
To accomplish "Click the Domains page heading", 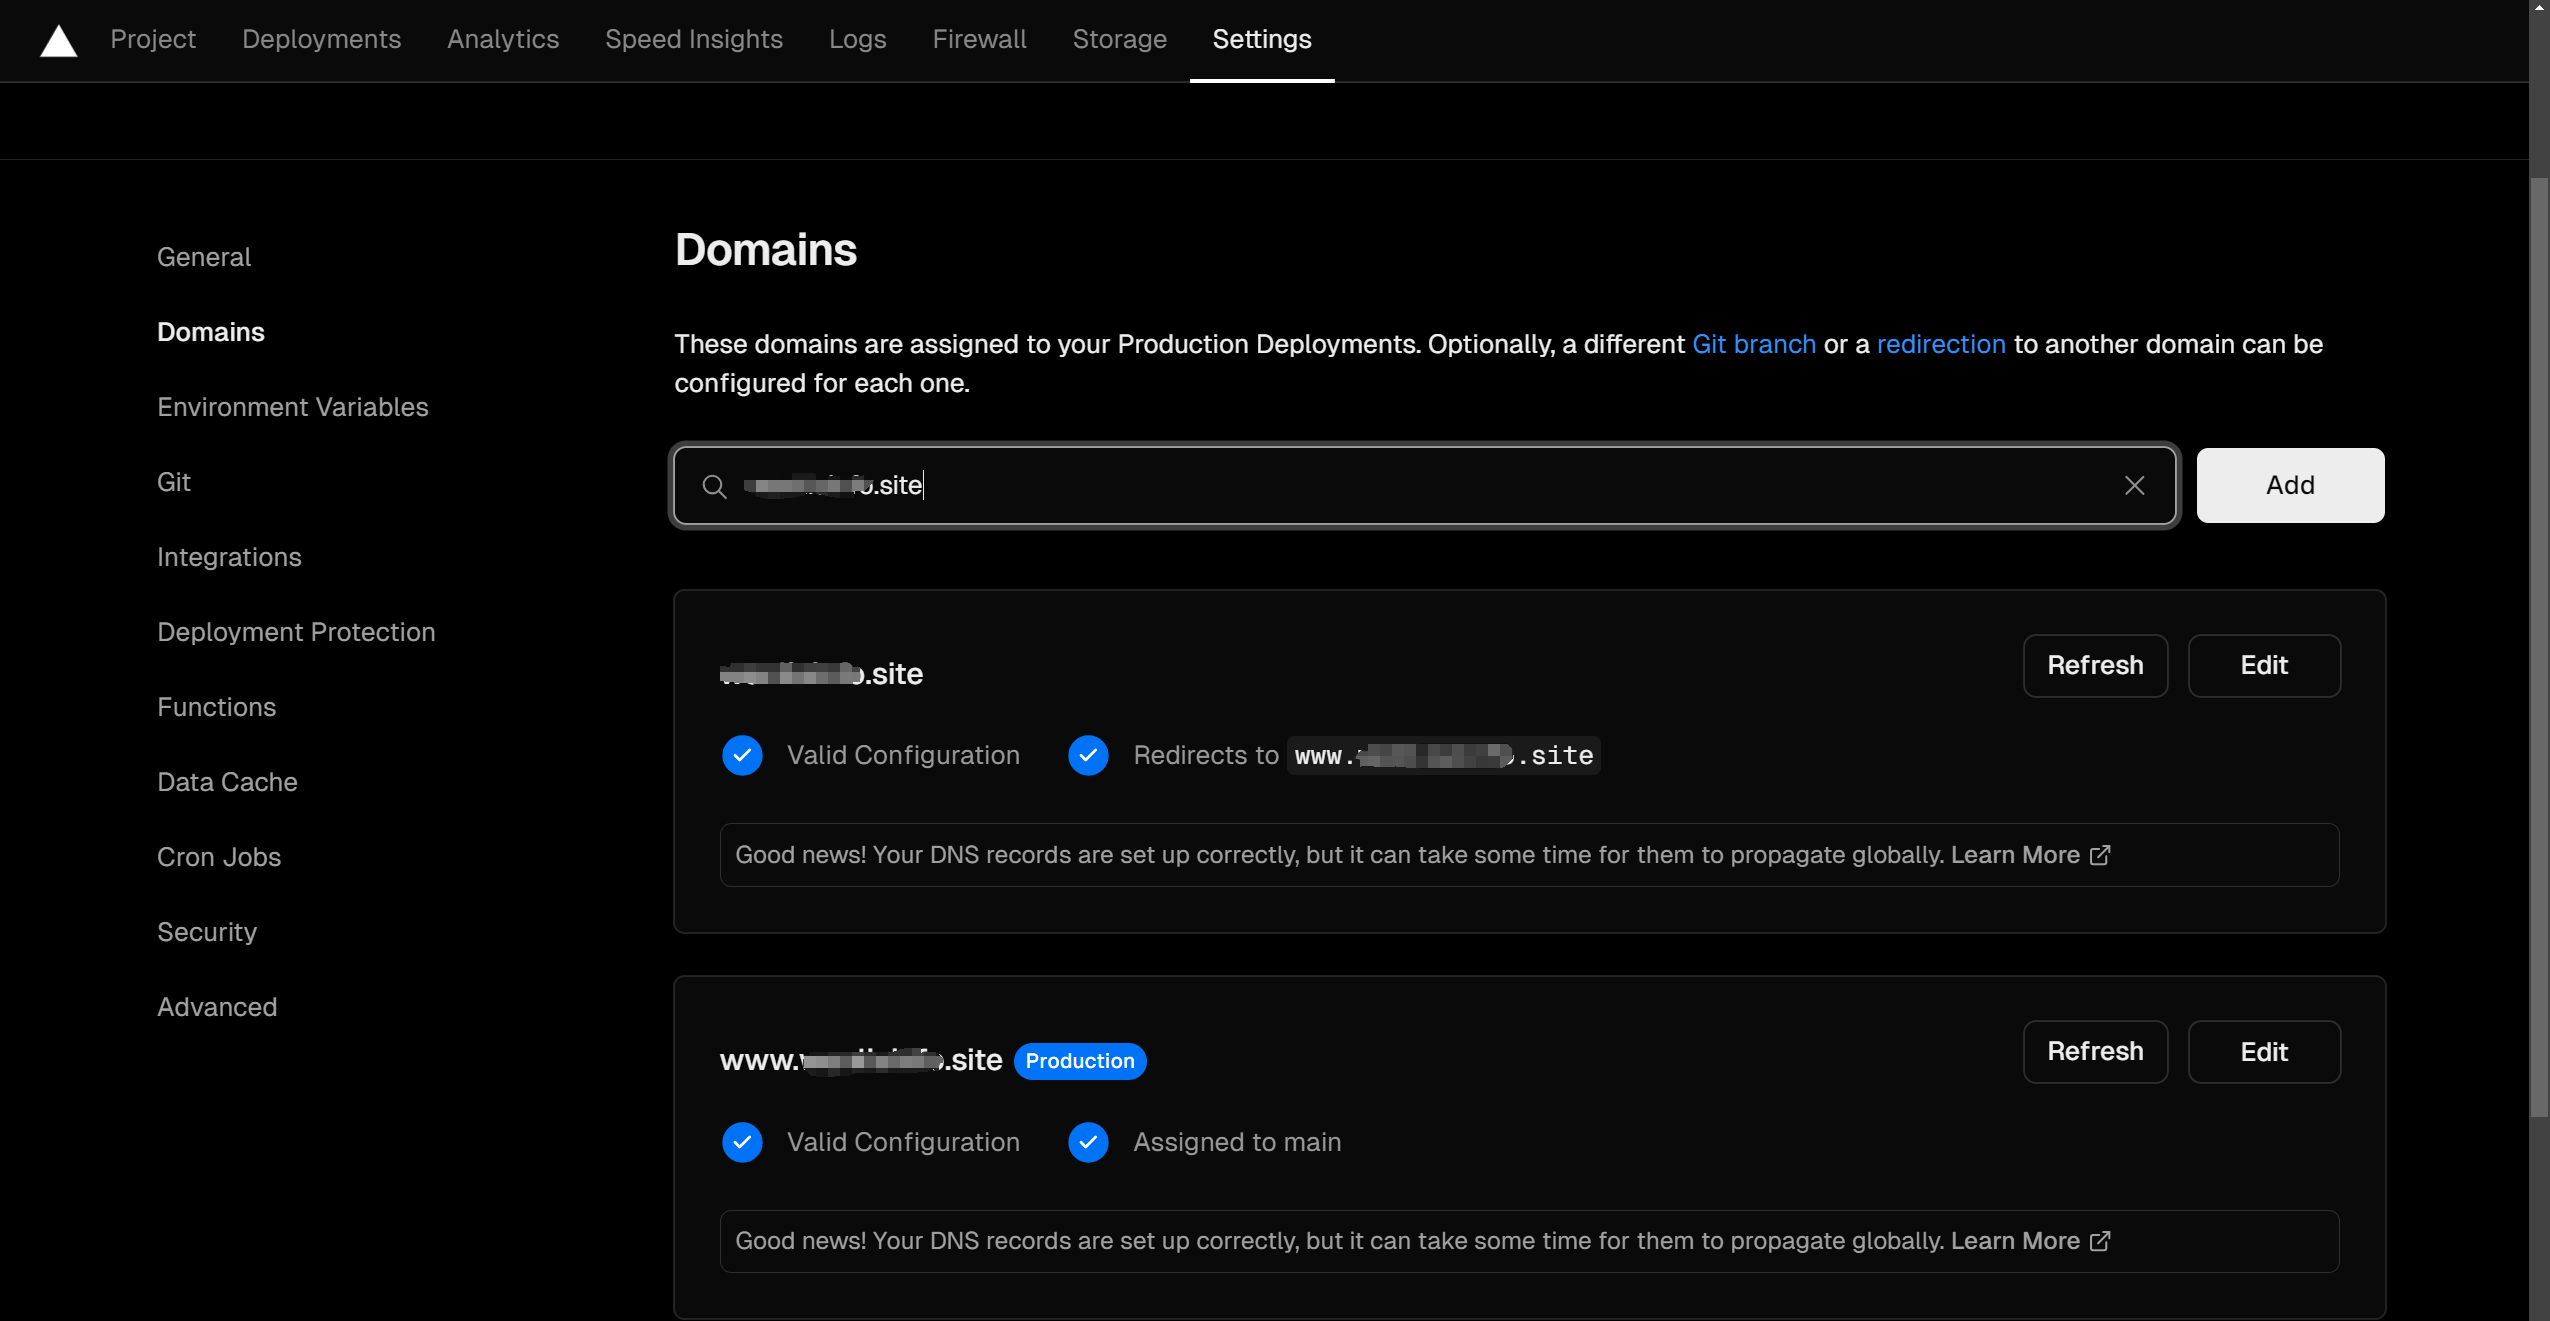I will click(766, 250).
